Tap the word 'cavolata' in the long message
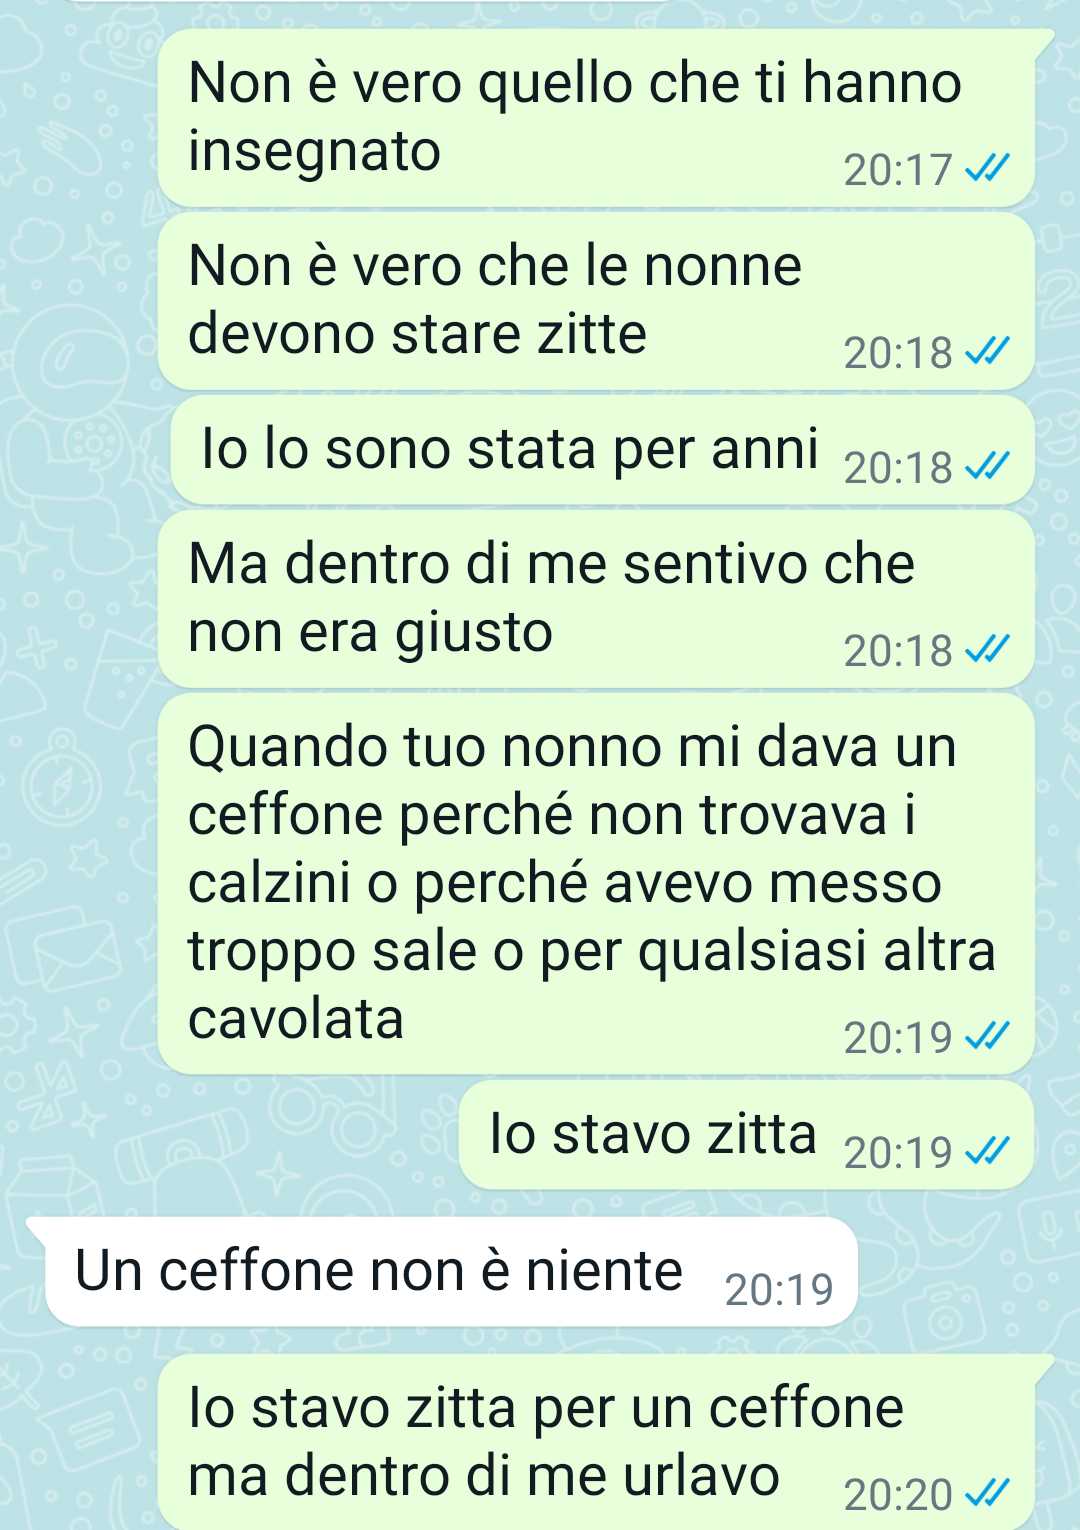This screenshot has height=1530, width=1080. pos(296,1019)
